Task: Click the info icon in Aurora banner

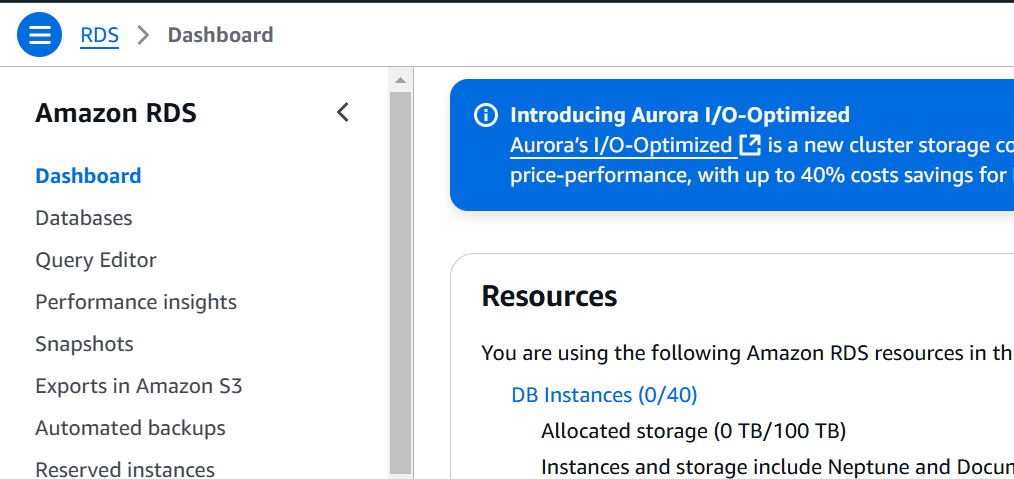Action: click(486, 115)
